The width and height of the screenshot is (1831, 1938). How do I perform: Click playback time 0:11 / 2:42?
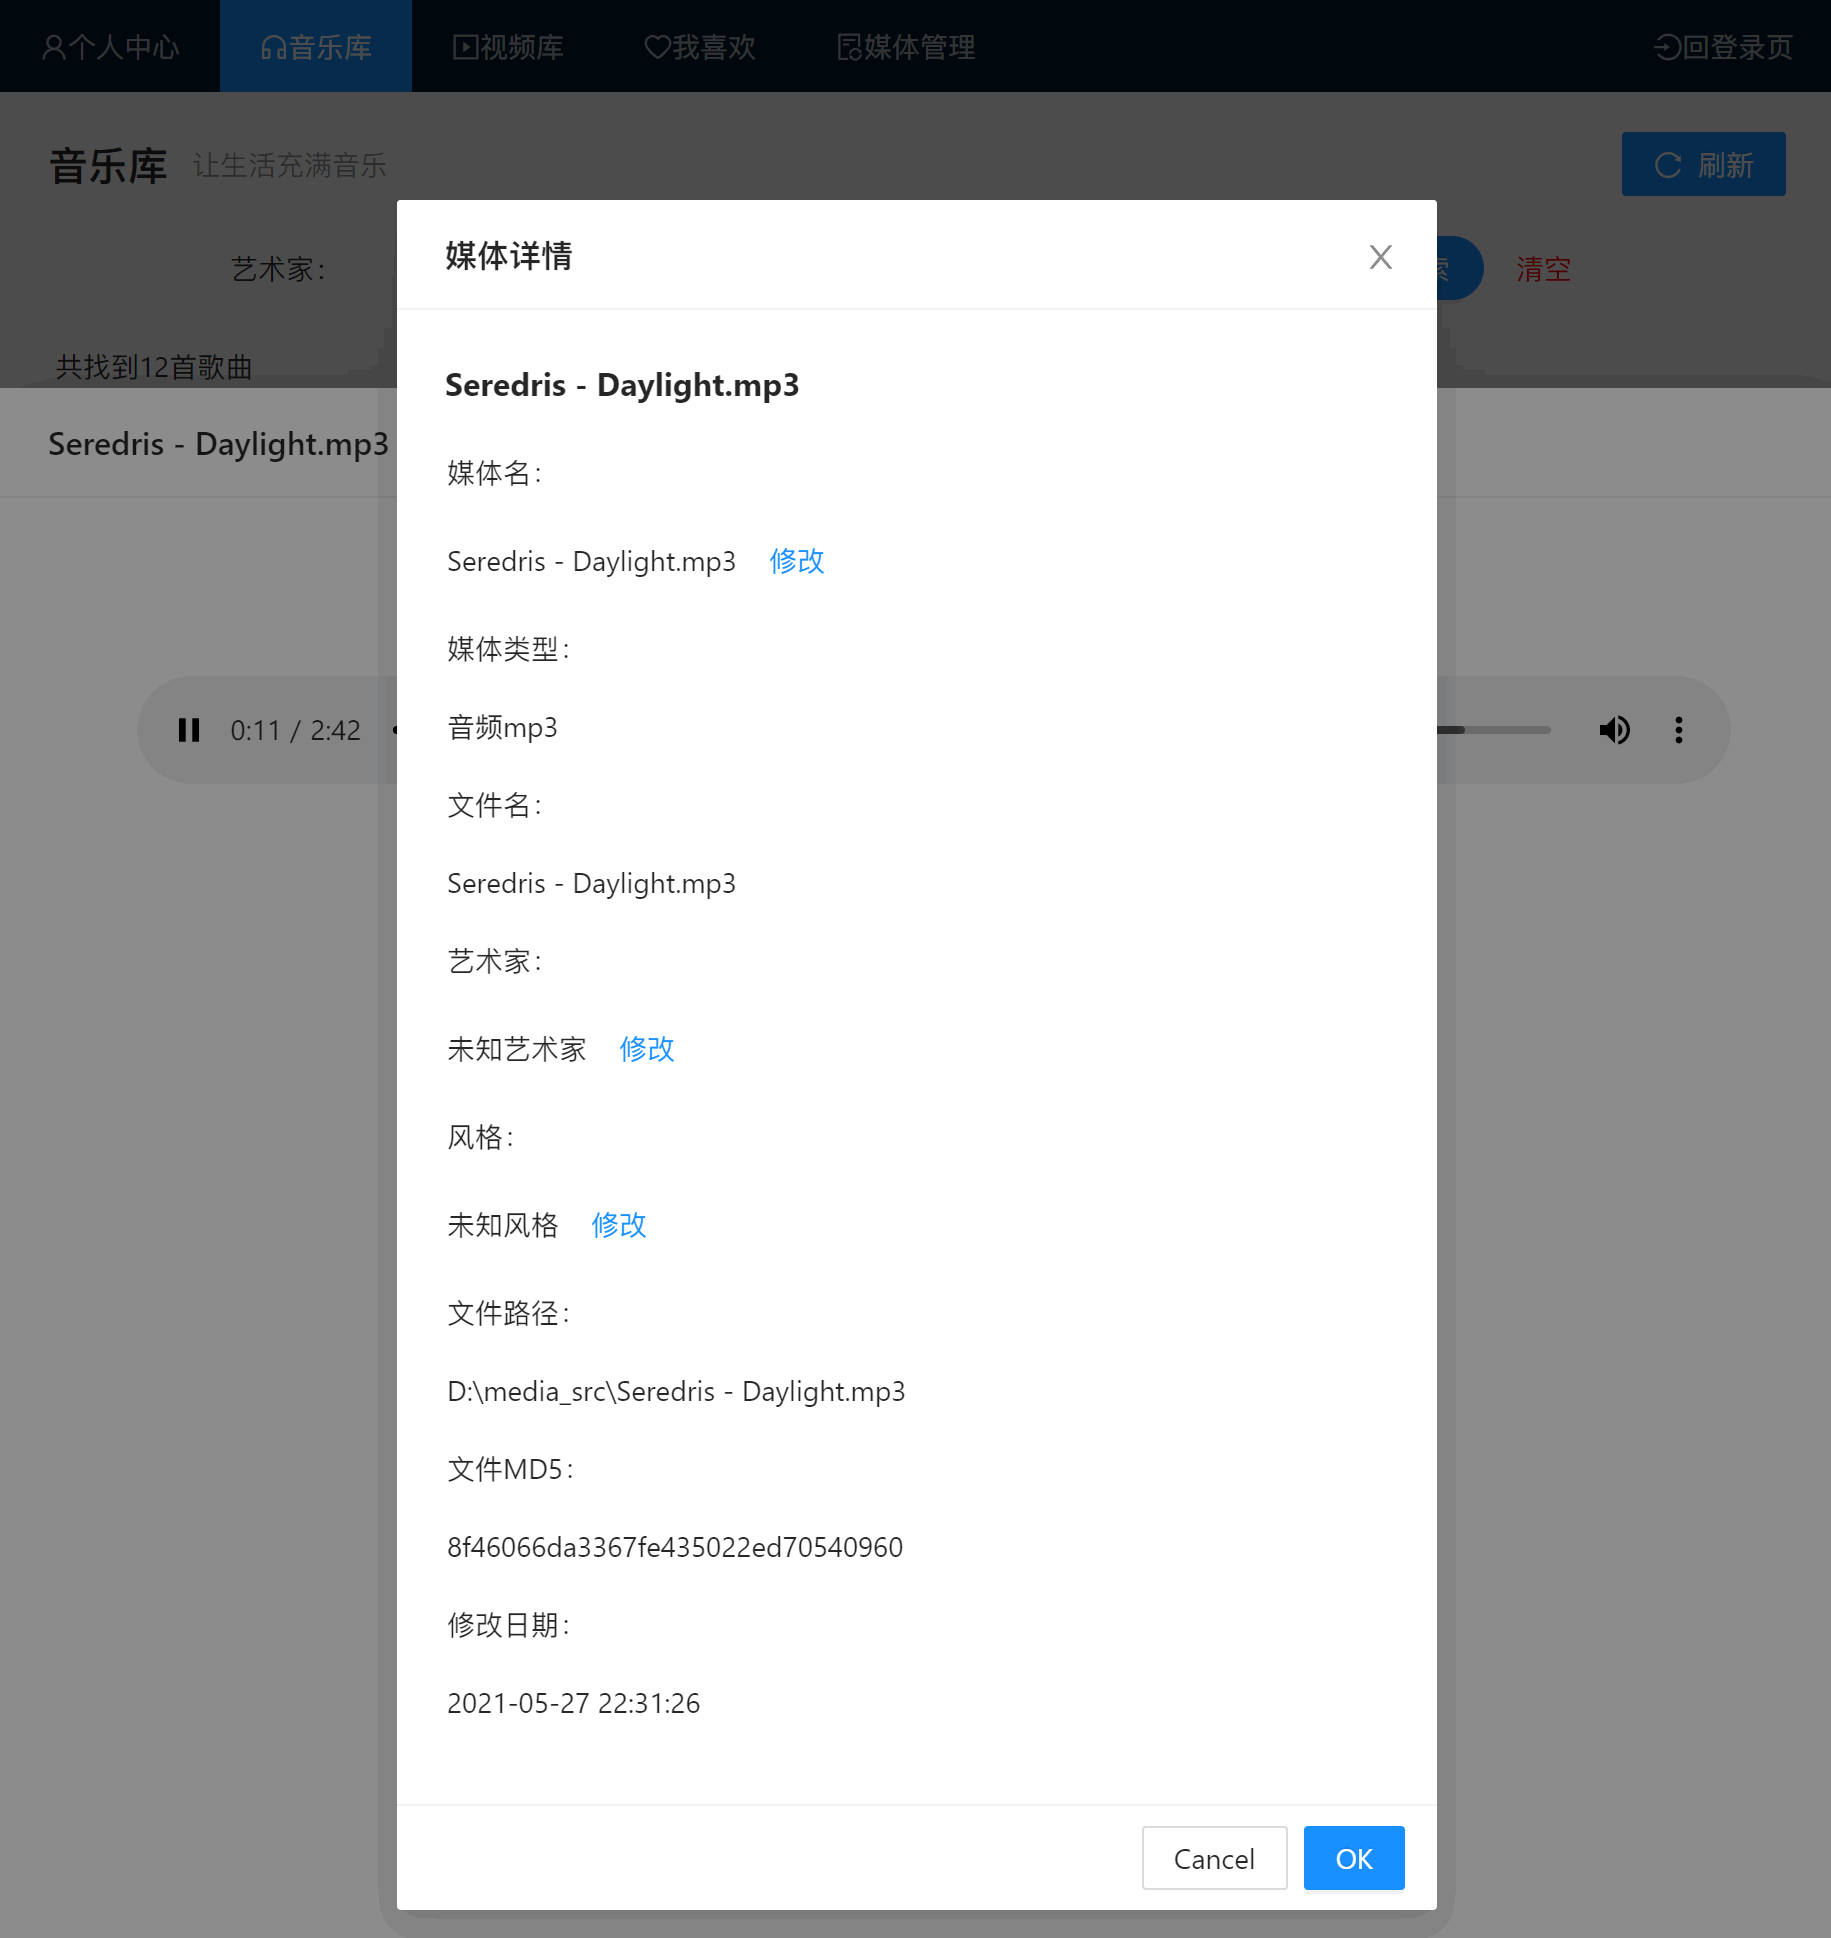(295, 731)
